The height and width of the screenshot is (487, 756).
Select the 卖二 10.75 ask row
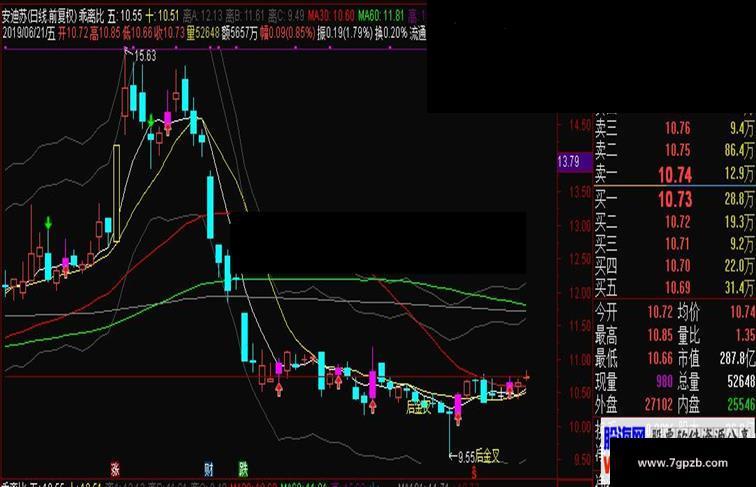675,150
